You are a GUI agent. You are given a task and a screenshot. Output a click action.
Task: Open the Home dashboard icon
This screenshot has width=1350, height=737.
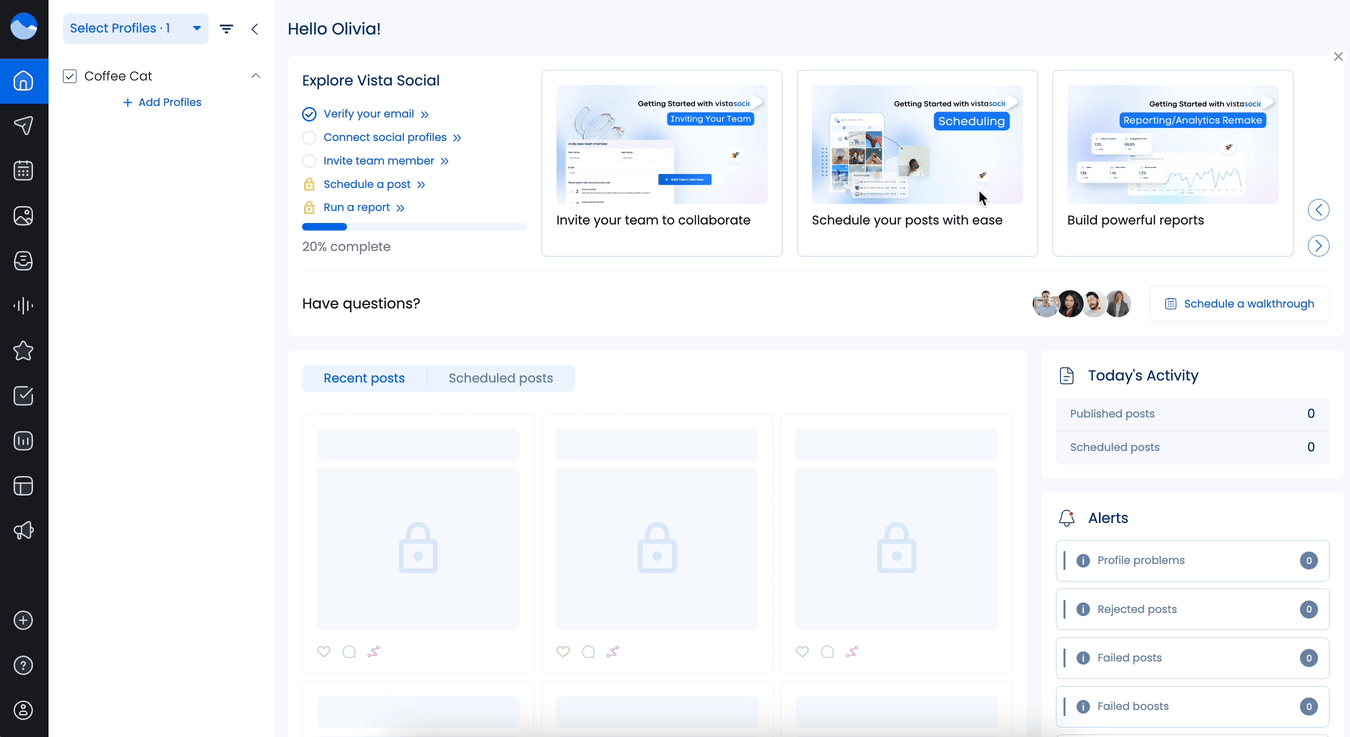coord(24,81)
